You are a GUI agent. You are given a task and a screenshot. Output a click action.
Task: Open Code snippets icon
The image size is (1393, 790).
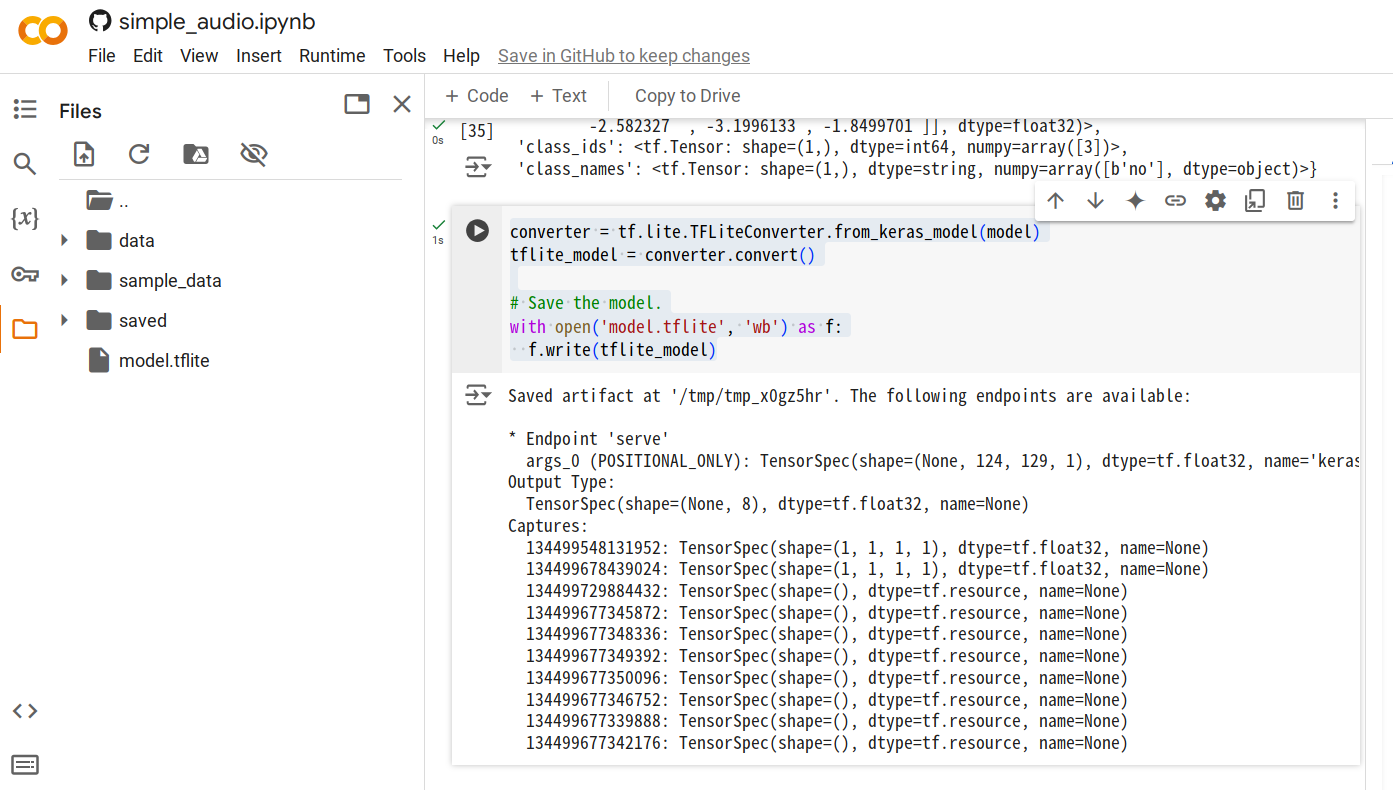coord(25,711)
